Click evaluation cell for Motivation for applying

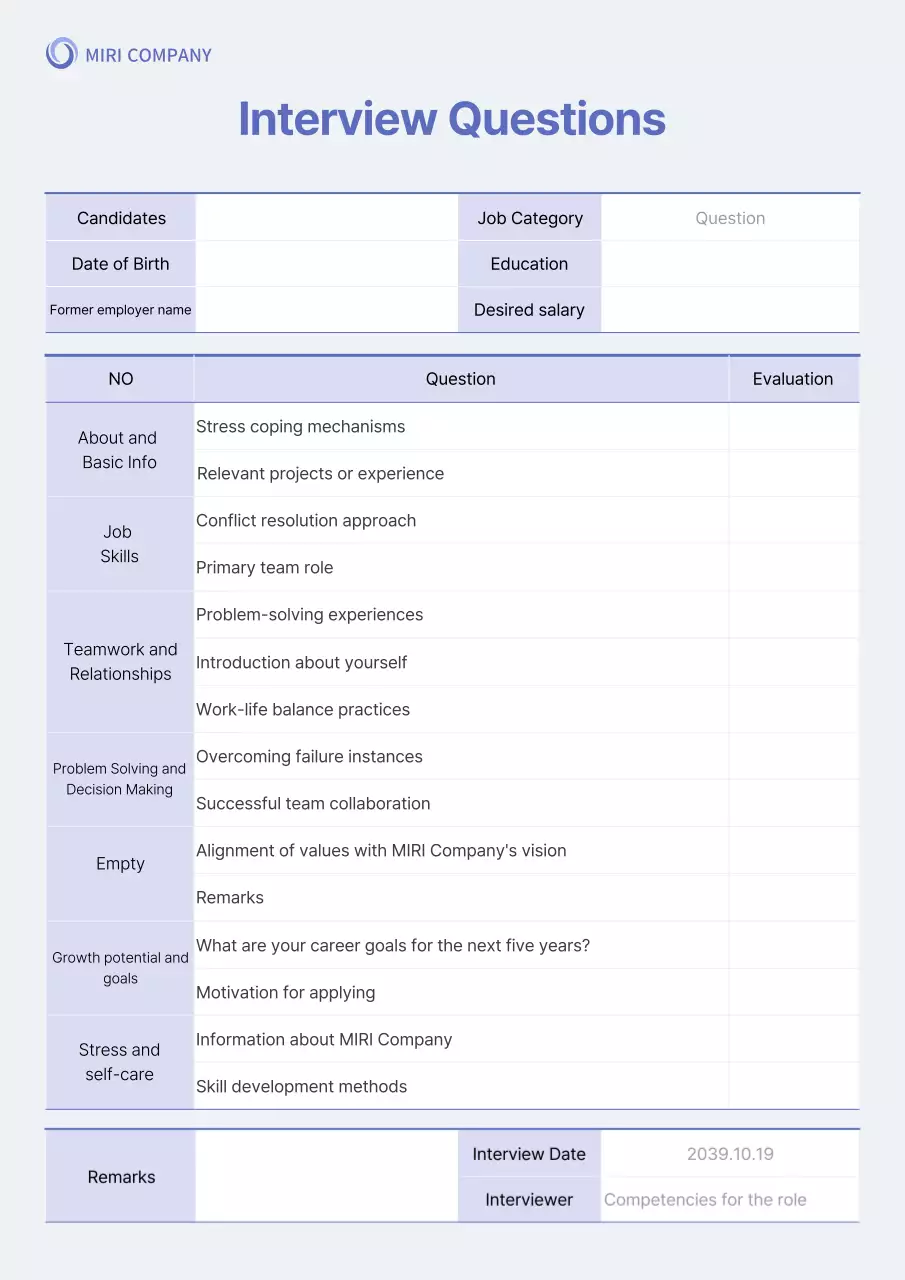[793, 993]
